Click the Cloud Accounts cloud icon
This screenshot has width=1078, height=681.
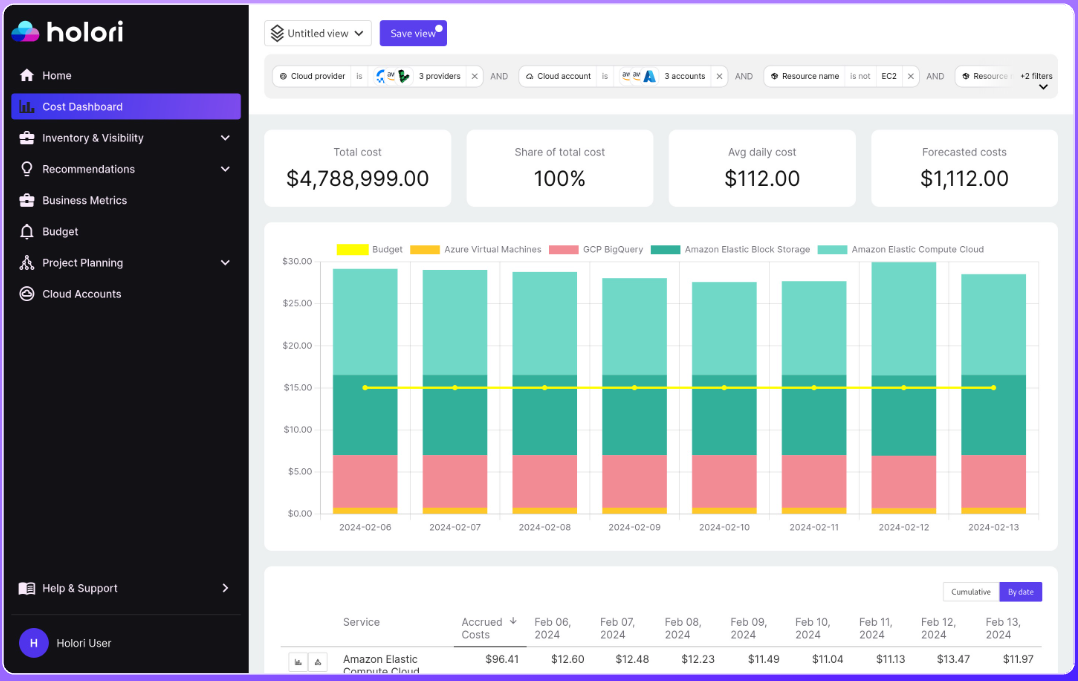[27, 294]
